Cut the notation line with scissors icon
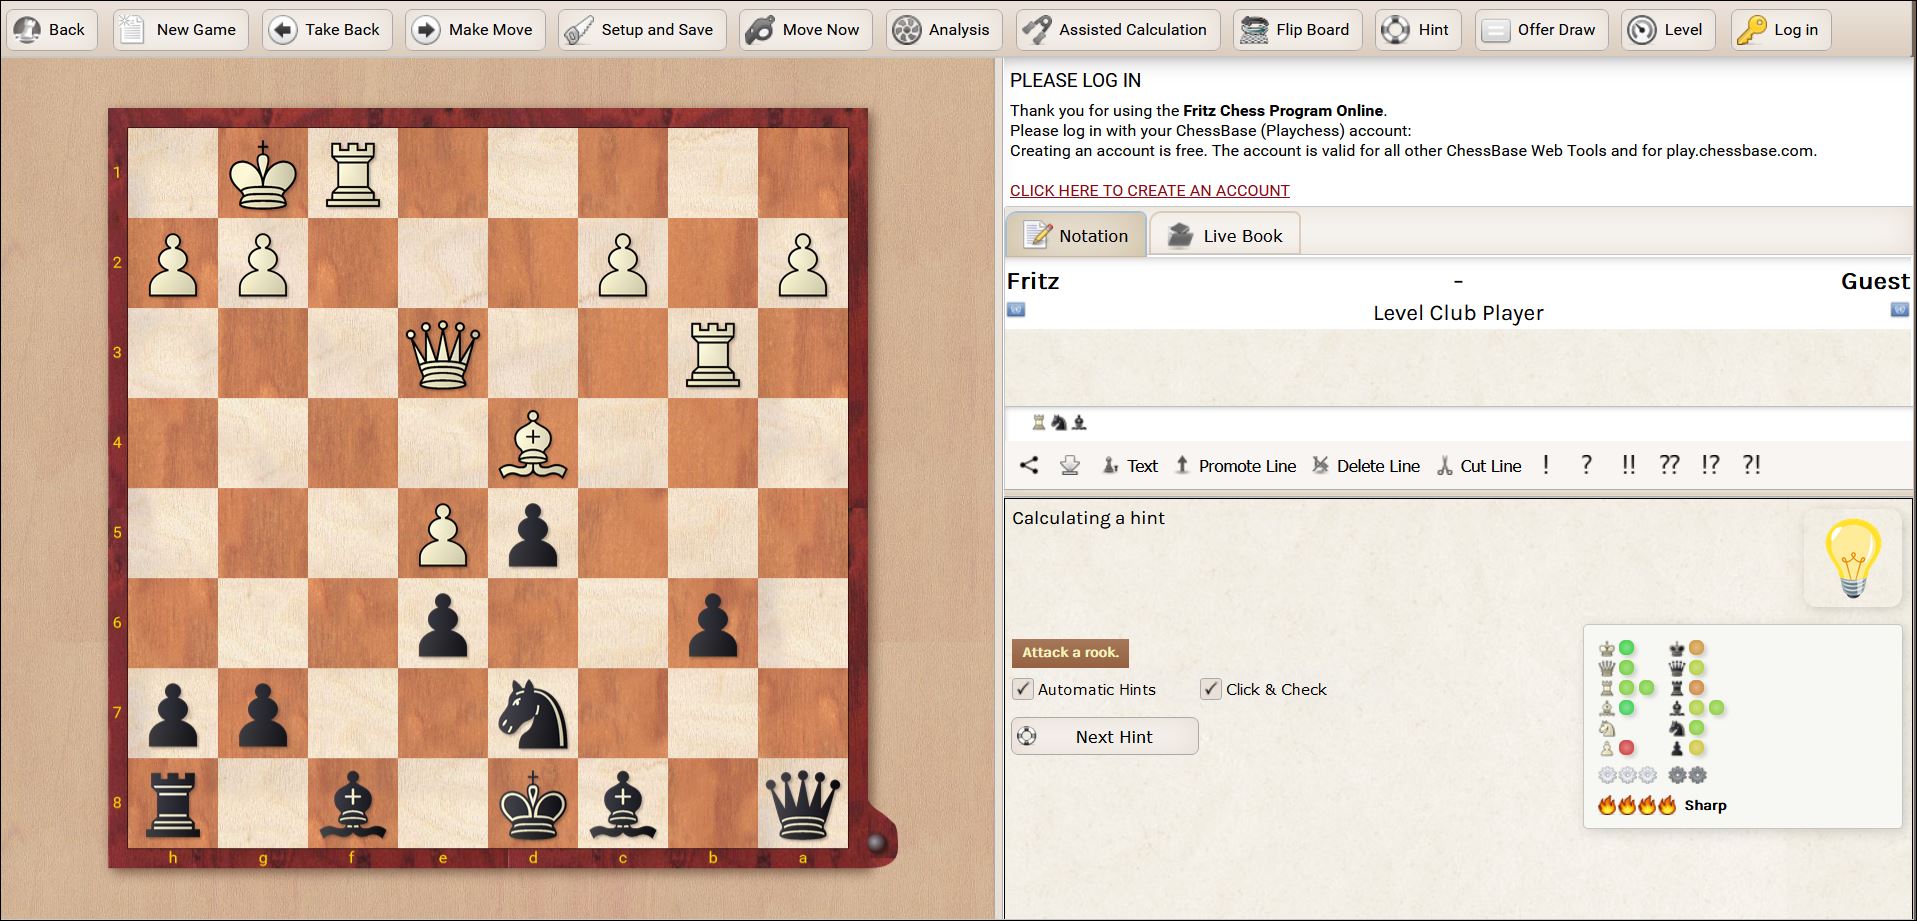Image resolution: width=1917 pixels, height=921 pixels. pos(1479,465)
